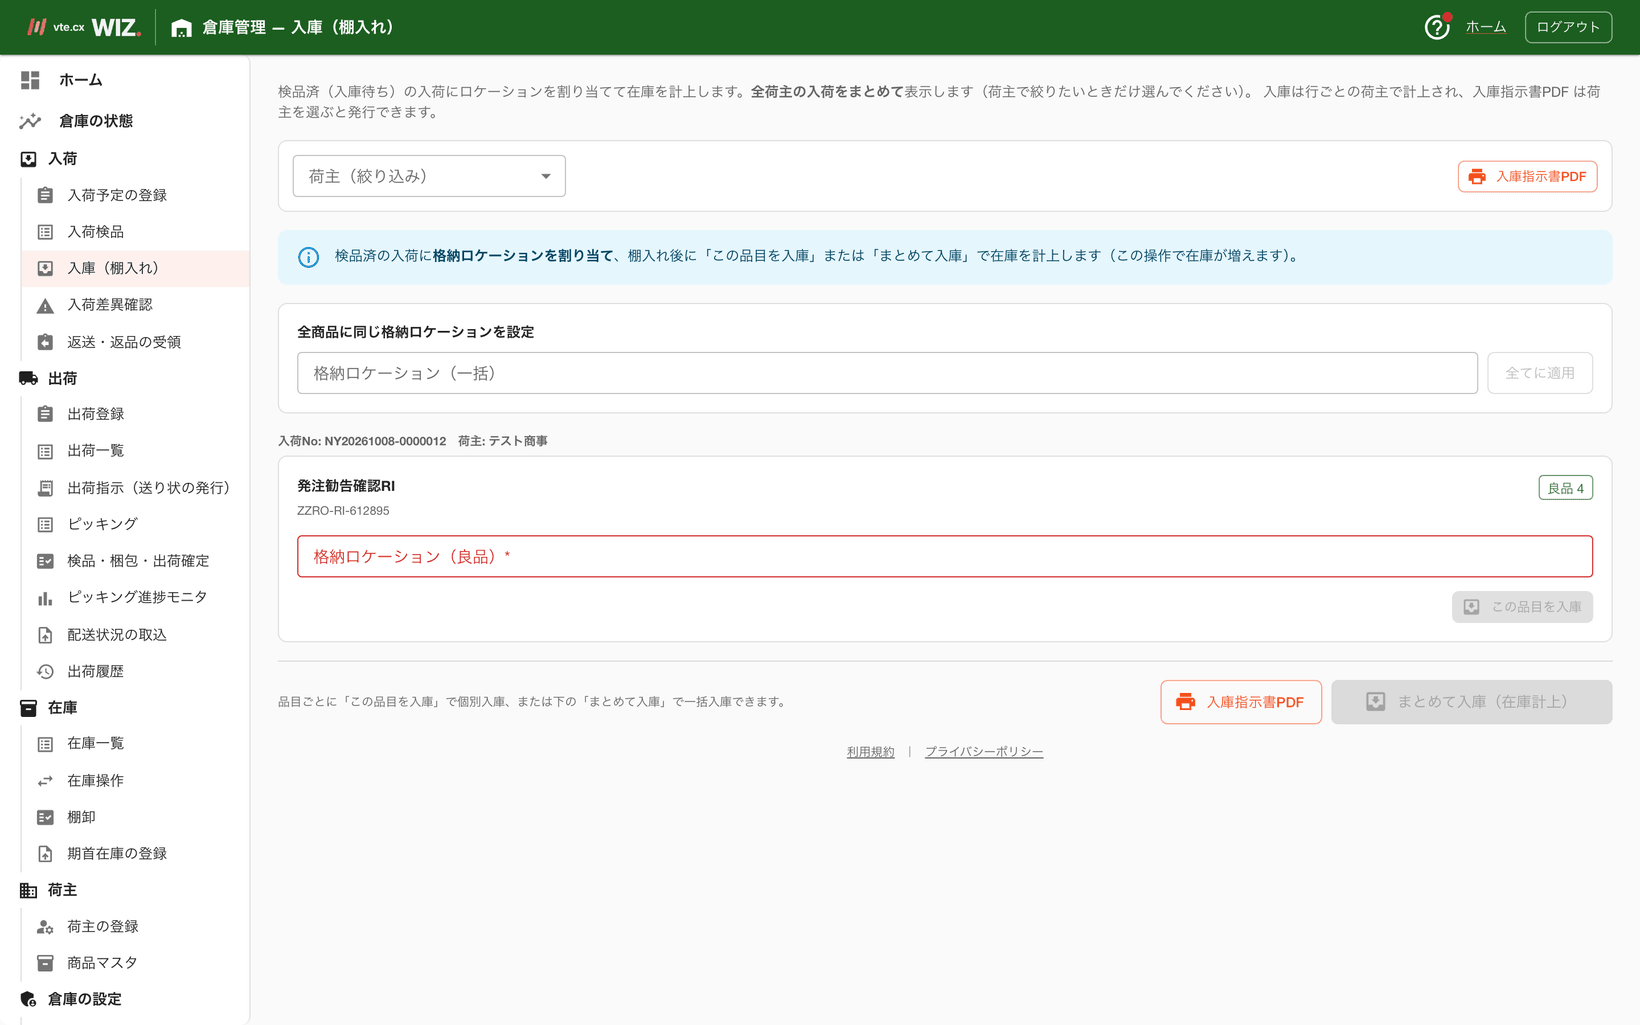1640x1025 pixels.
Task: Click the ホーム link in header
Action: point(1485,27)
